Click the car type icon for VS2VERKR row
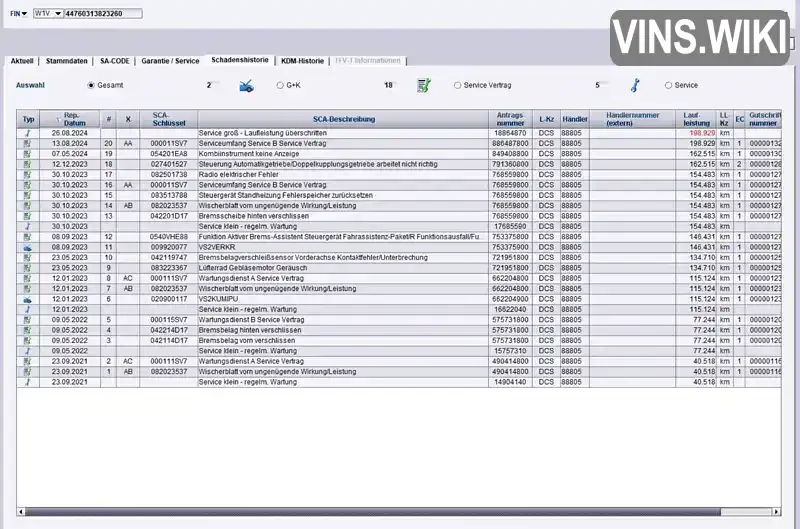This screenshot has width=800, height=529. pyautogui.click(x=28, y=247)
